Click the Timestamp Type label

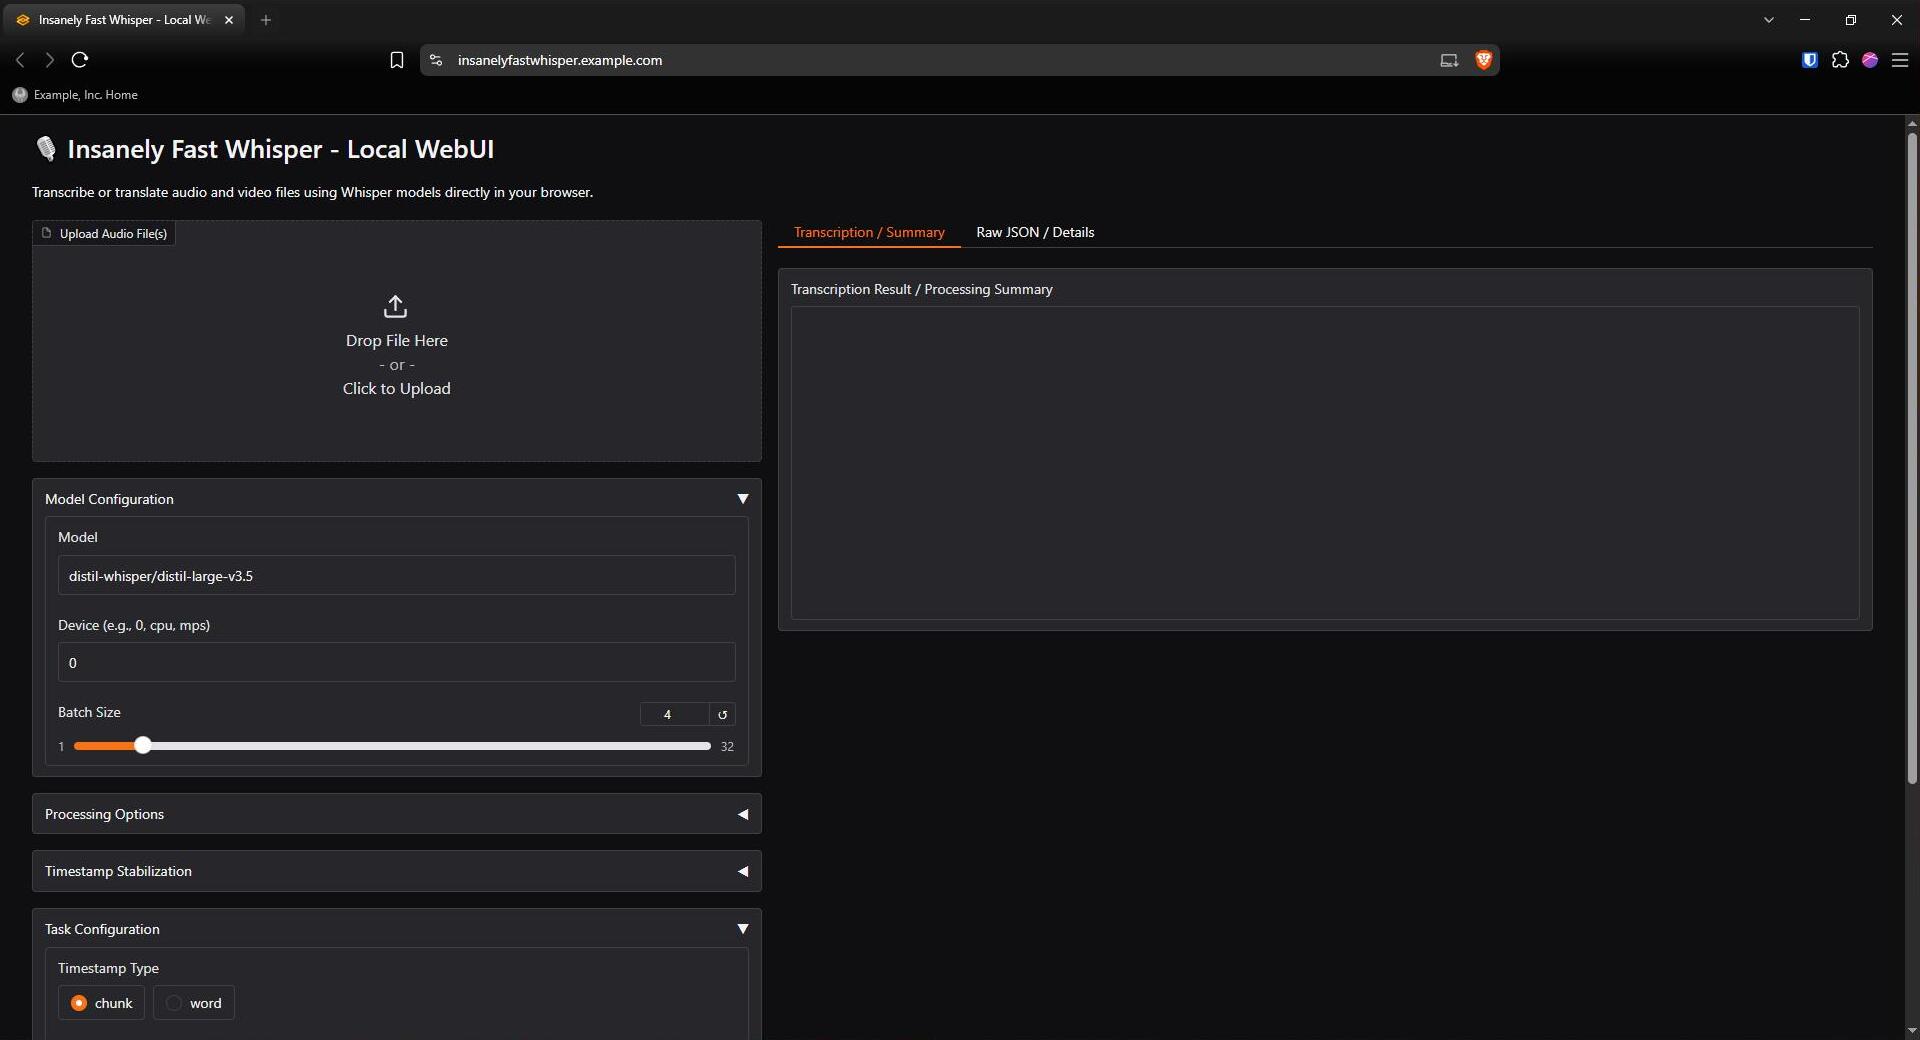tap(108, 968)
